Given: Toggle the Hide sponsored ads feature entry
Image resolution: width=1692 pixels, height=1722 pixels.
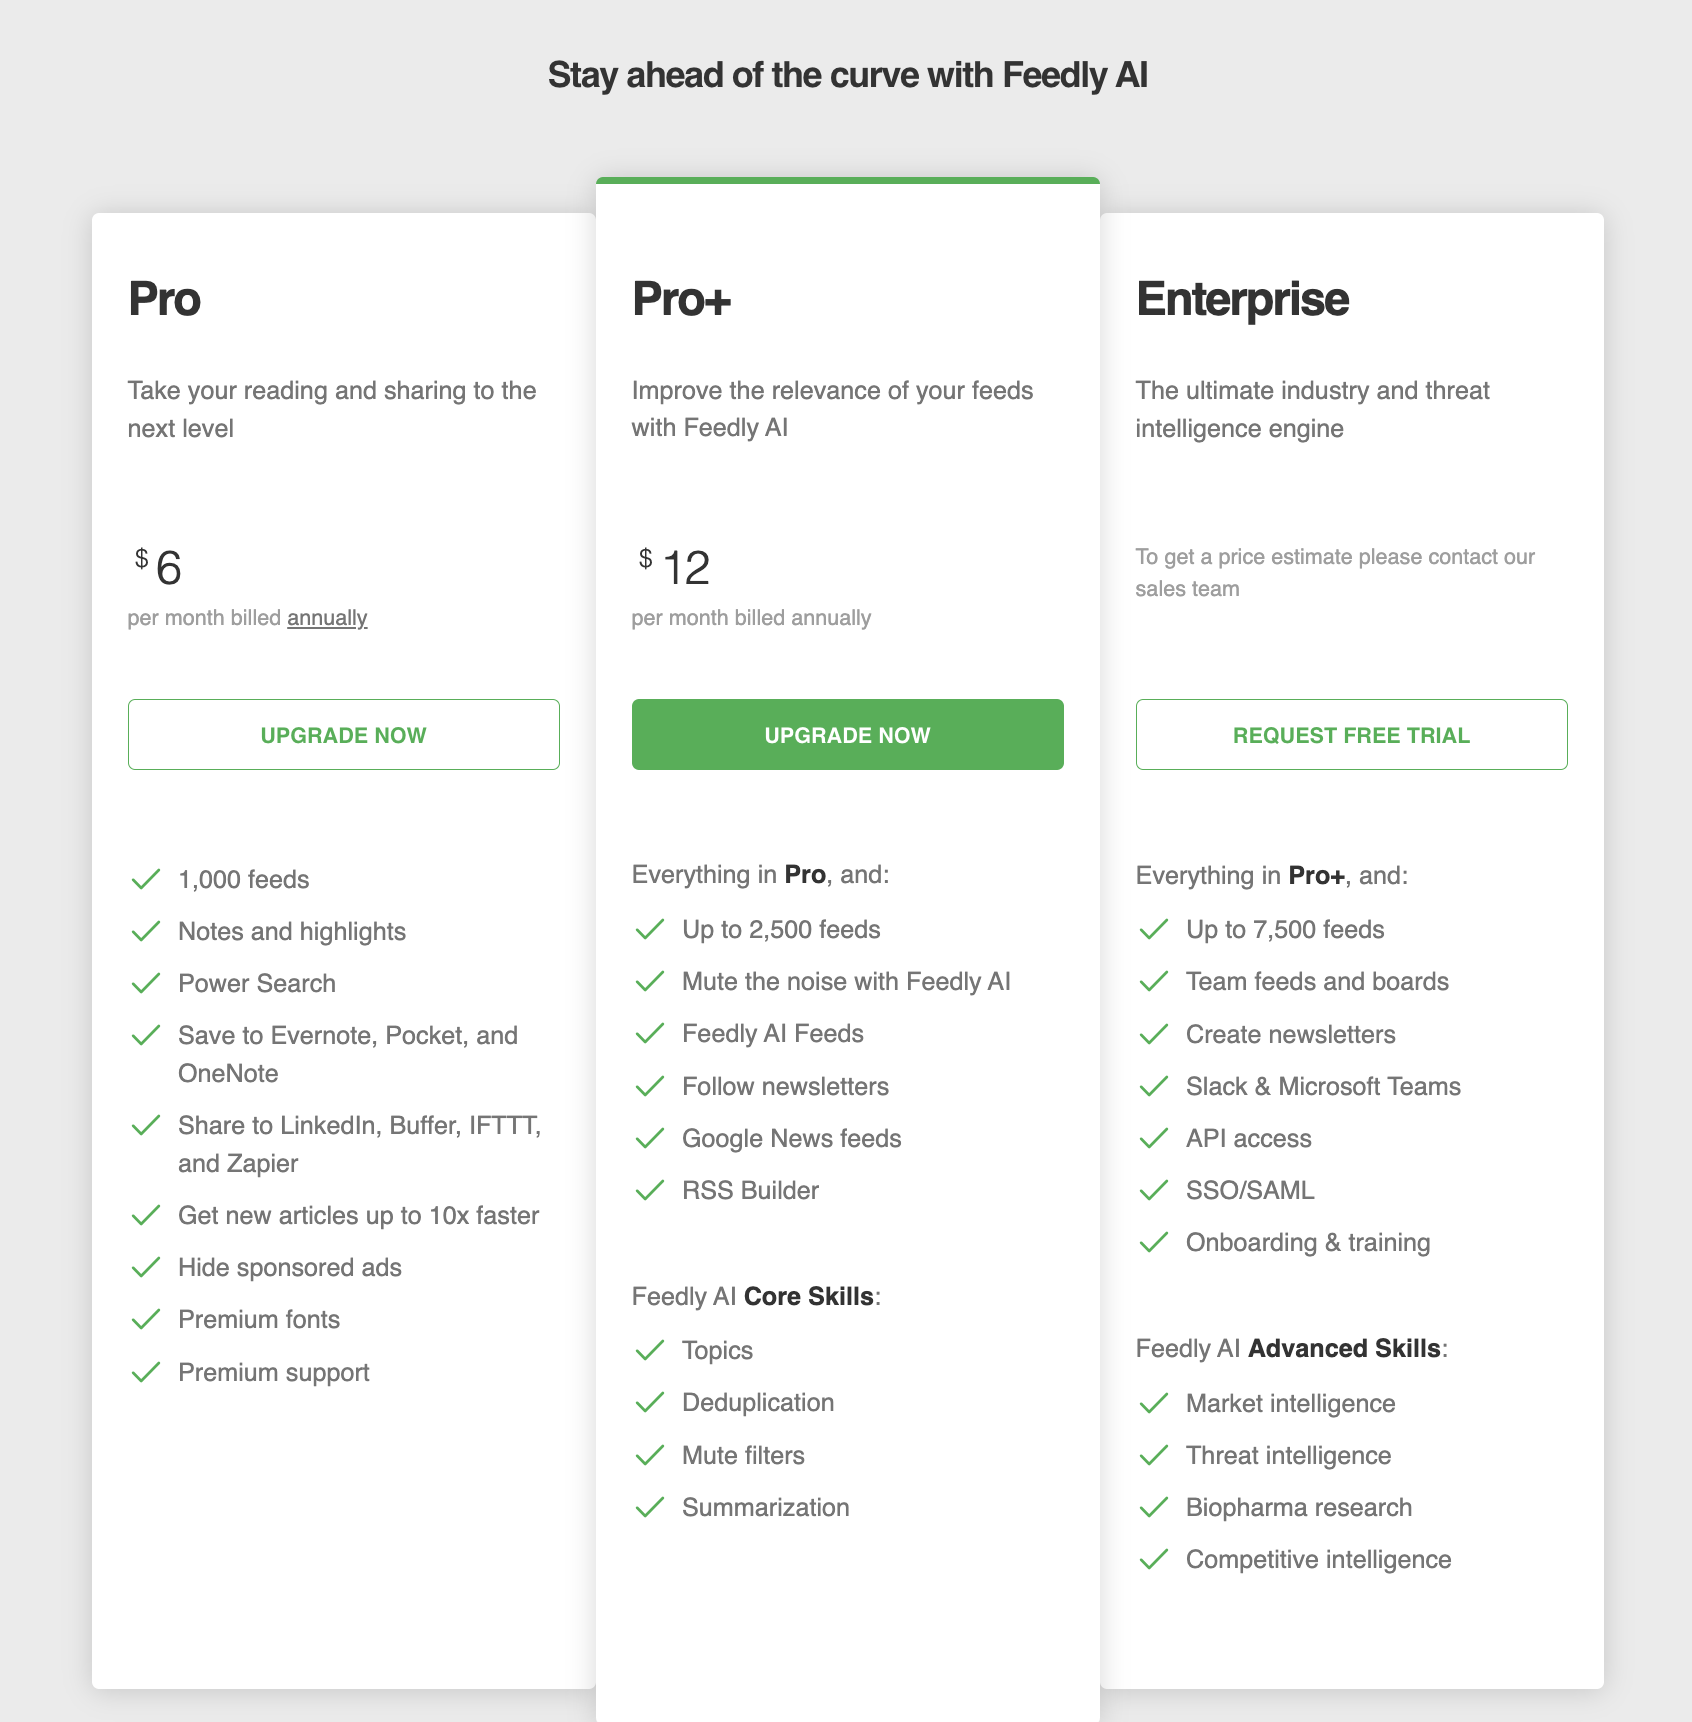Looking at the screenshot, I should (289, 1267).
